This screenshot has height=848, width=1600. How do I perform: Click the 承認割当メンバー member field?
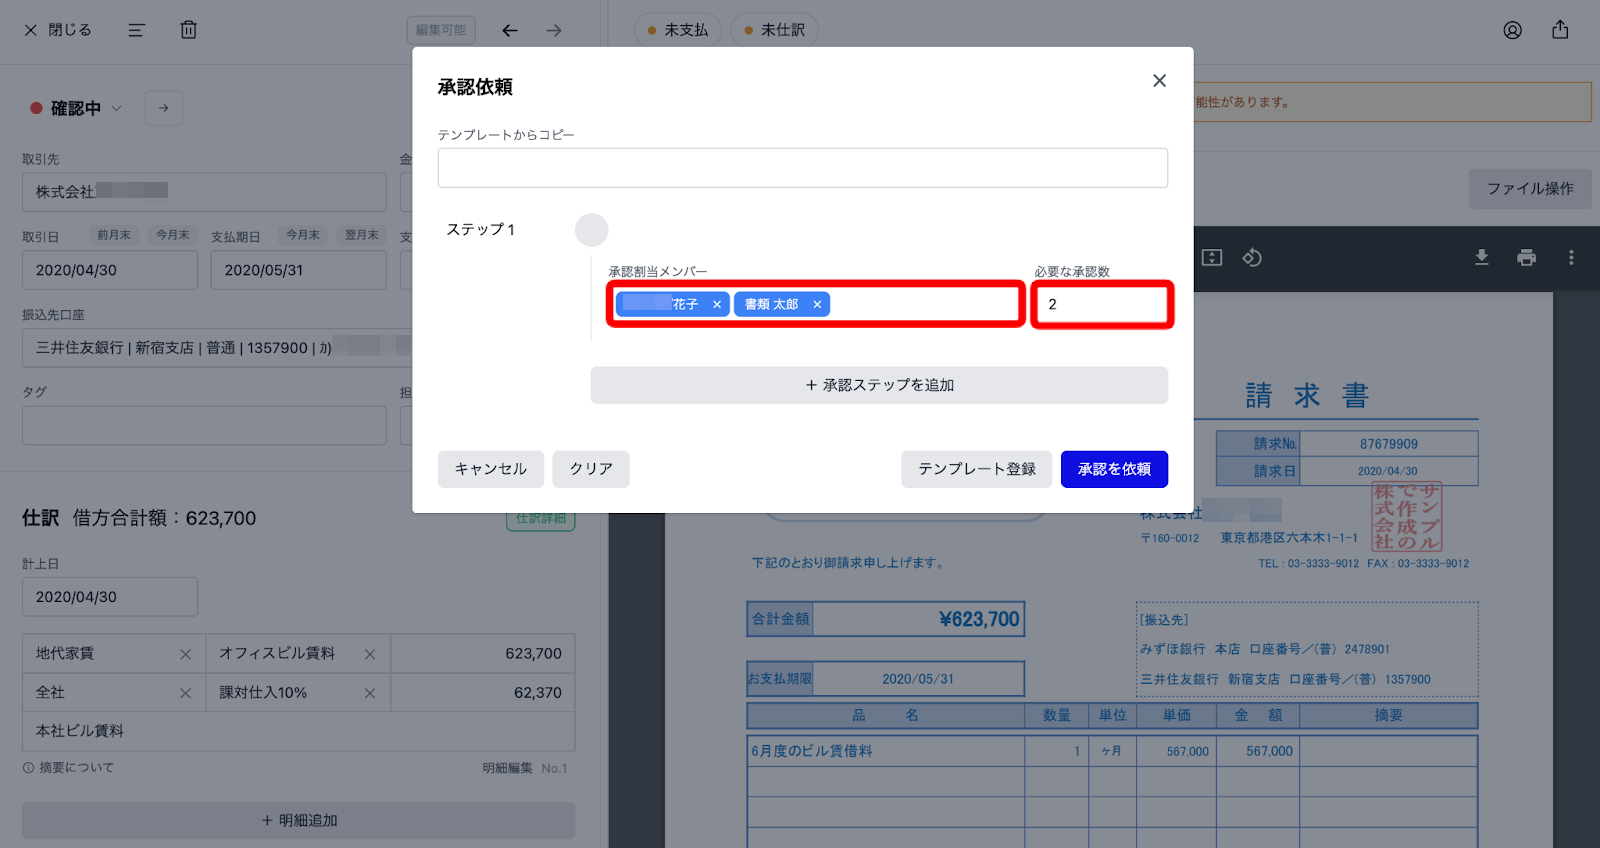pos(816,304)
